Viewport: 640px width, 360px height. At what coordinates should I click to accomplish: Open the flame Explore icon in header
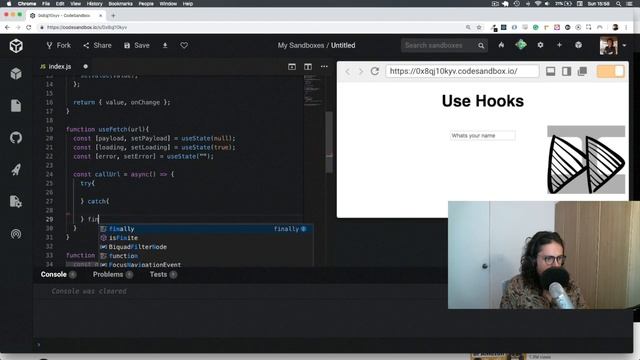coord(501,45)
